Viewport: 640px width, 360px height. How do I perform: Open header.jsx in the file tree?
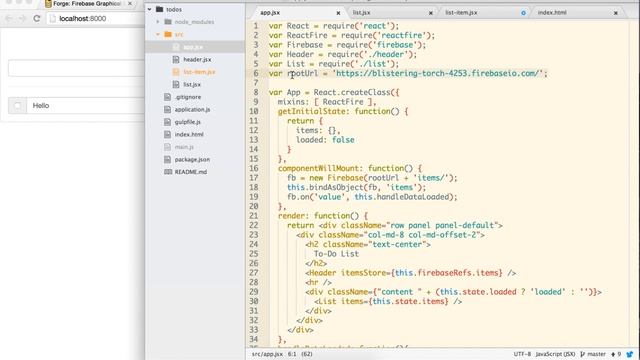pyautogui.click(x=197, y=60)
